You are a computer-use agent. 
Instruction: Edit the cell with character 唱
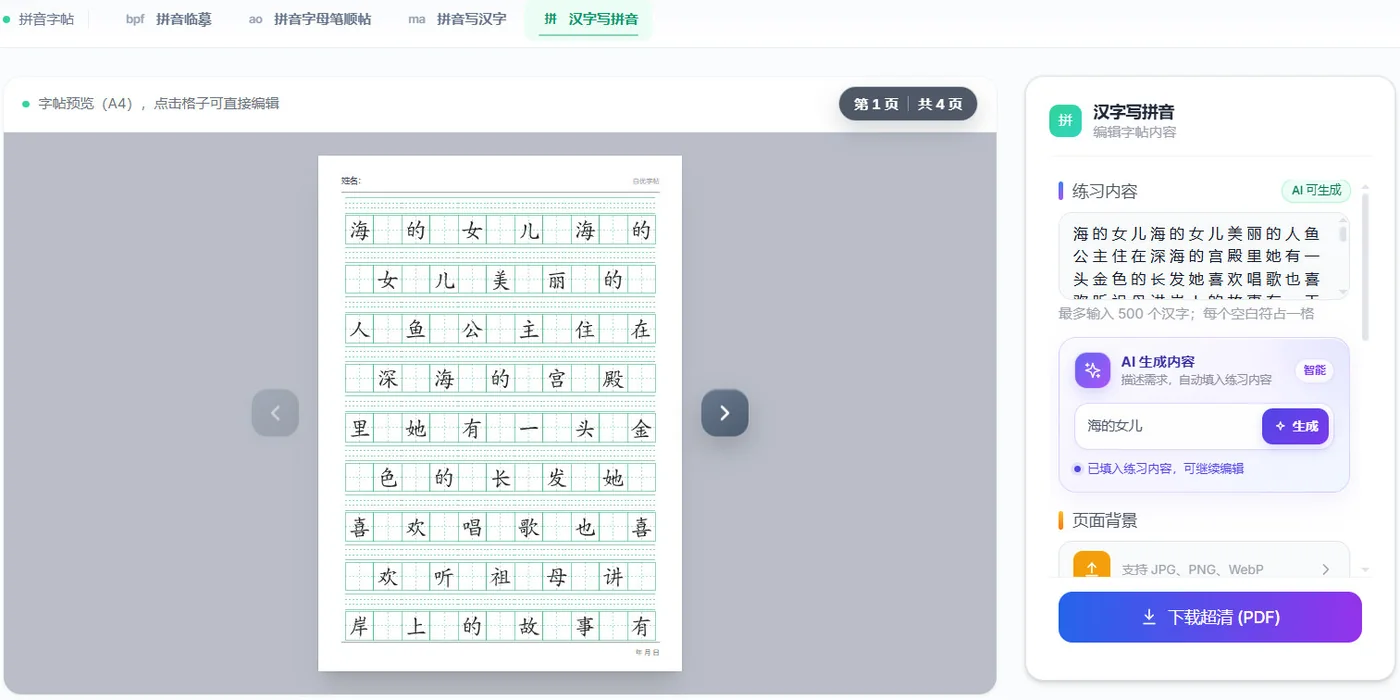[x=472, y=527]
